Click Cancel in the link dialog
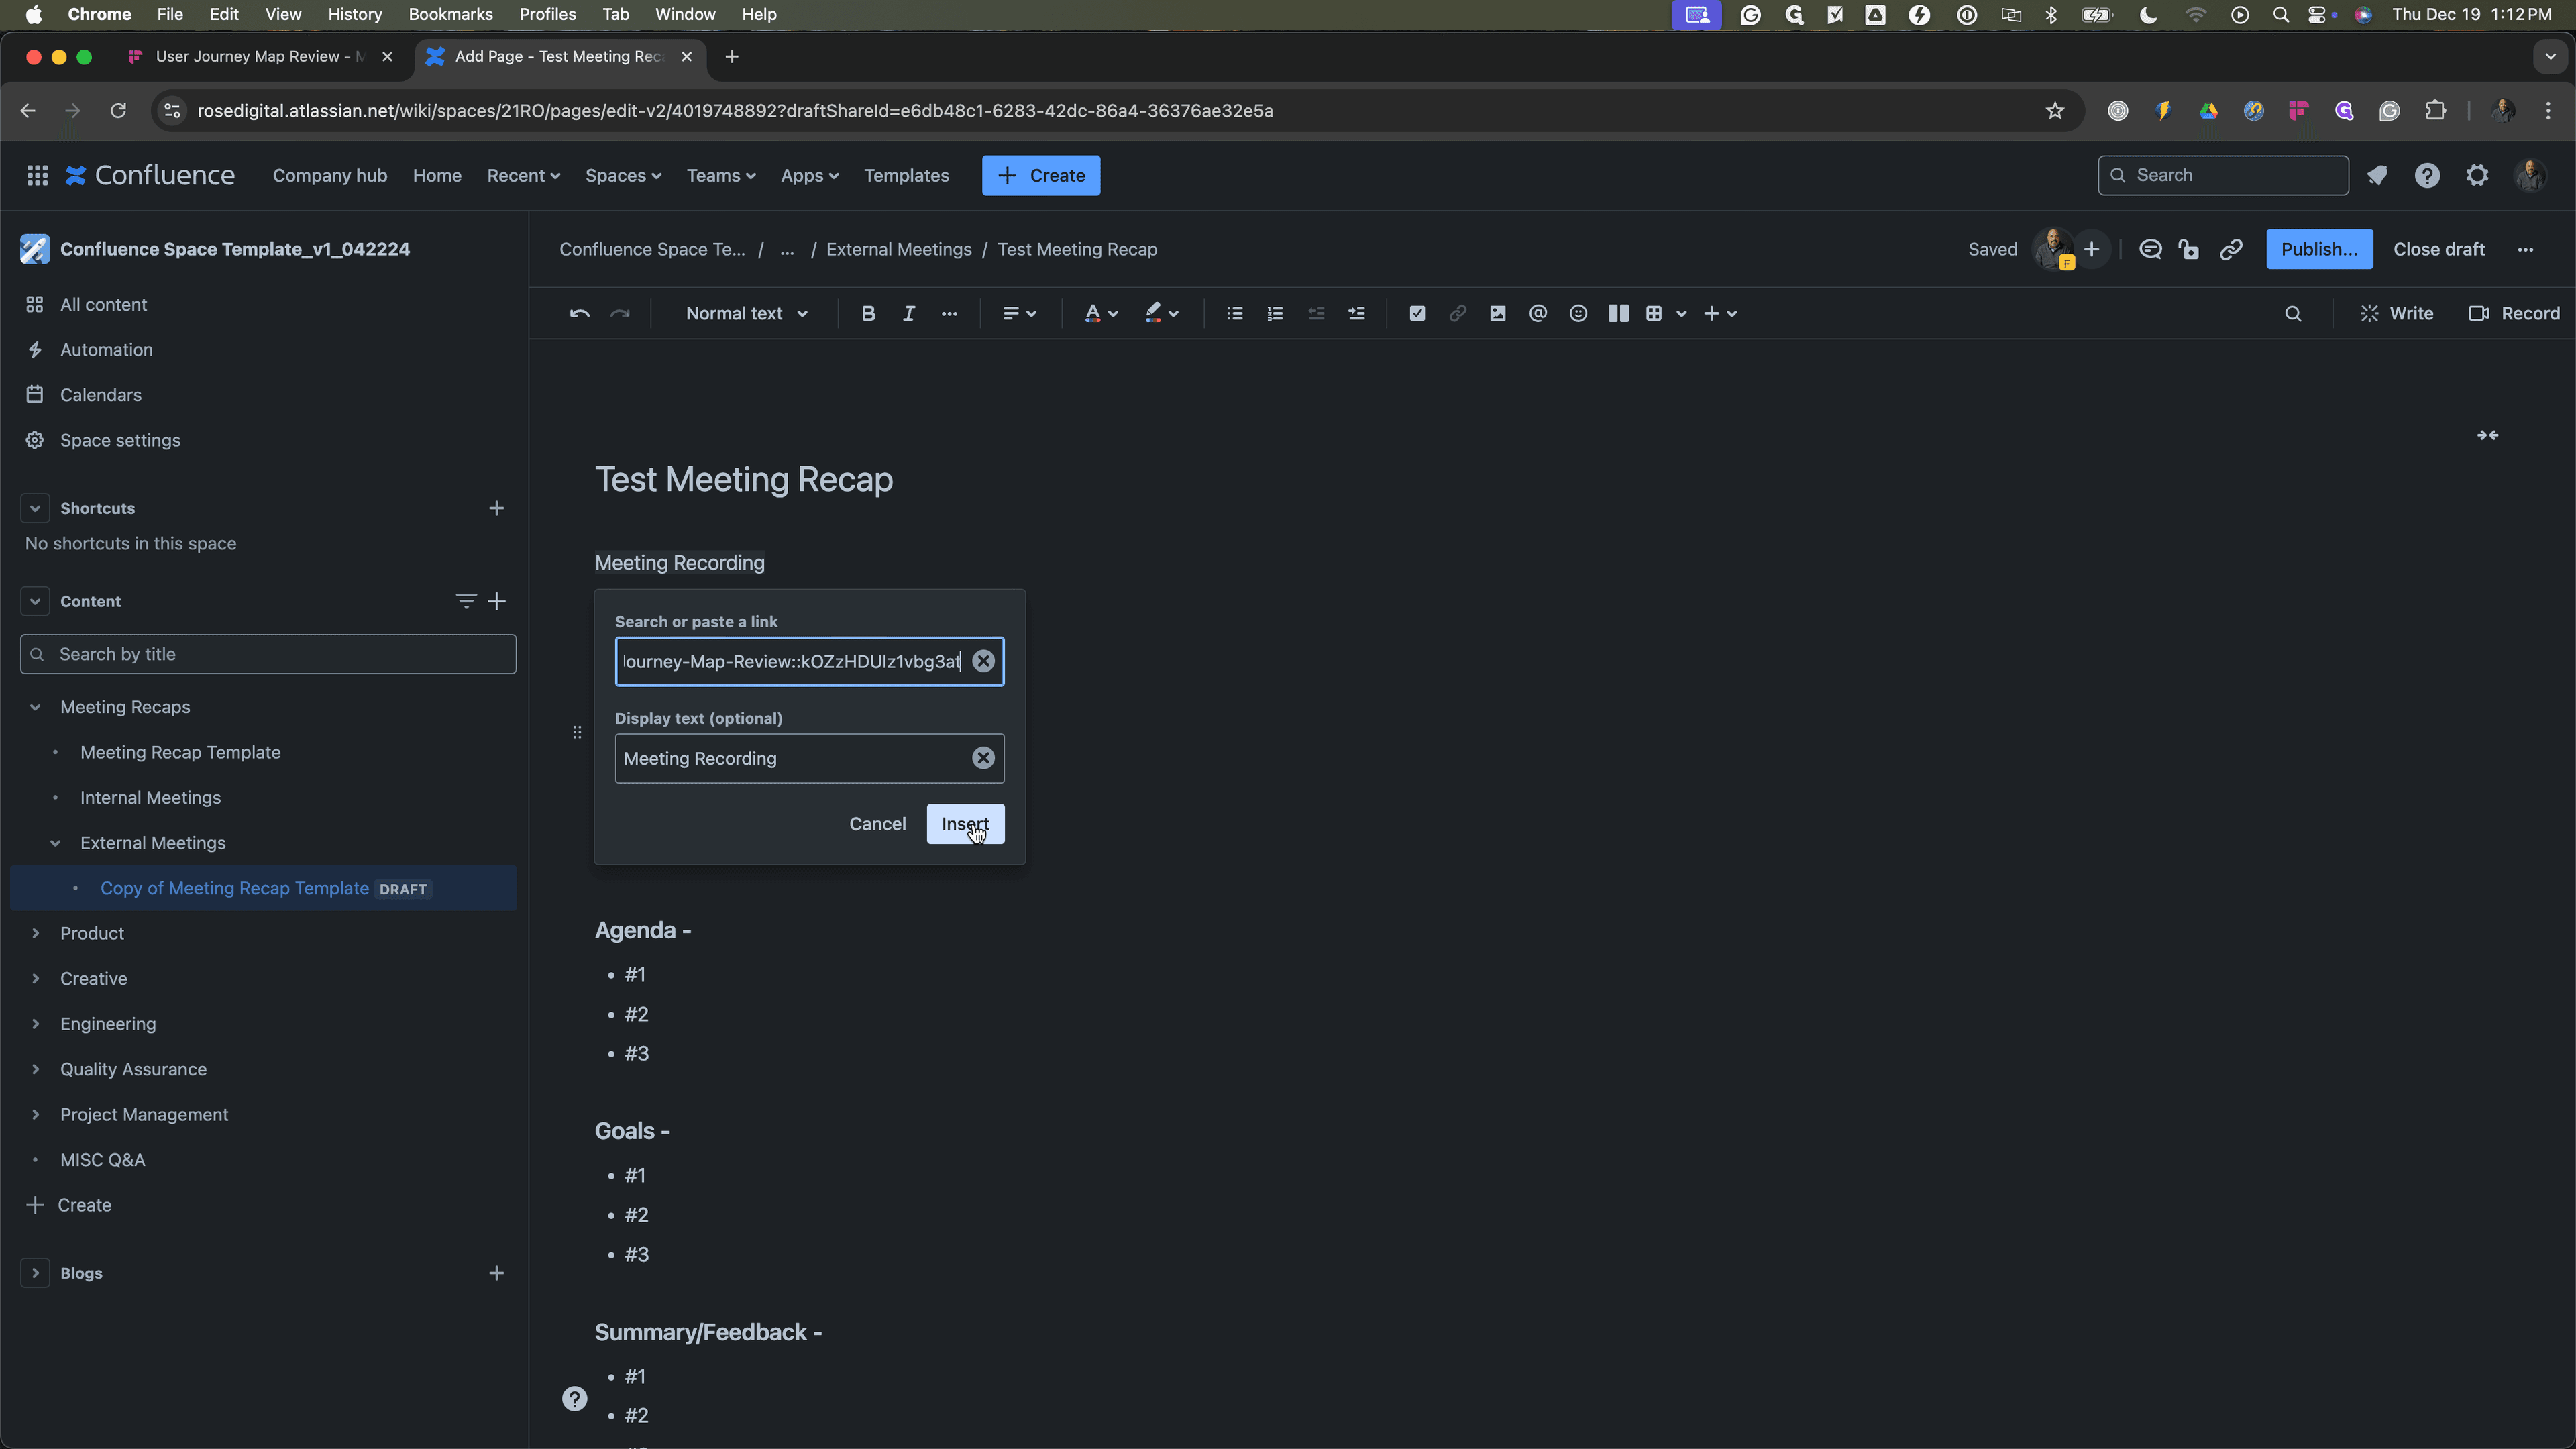Screen dimensions: 2576x1449 [877, 824]
